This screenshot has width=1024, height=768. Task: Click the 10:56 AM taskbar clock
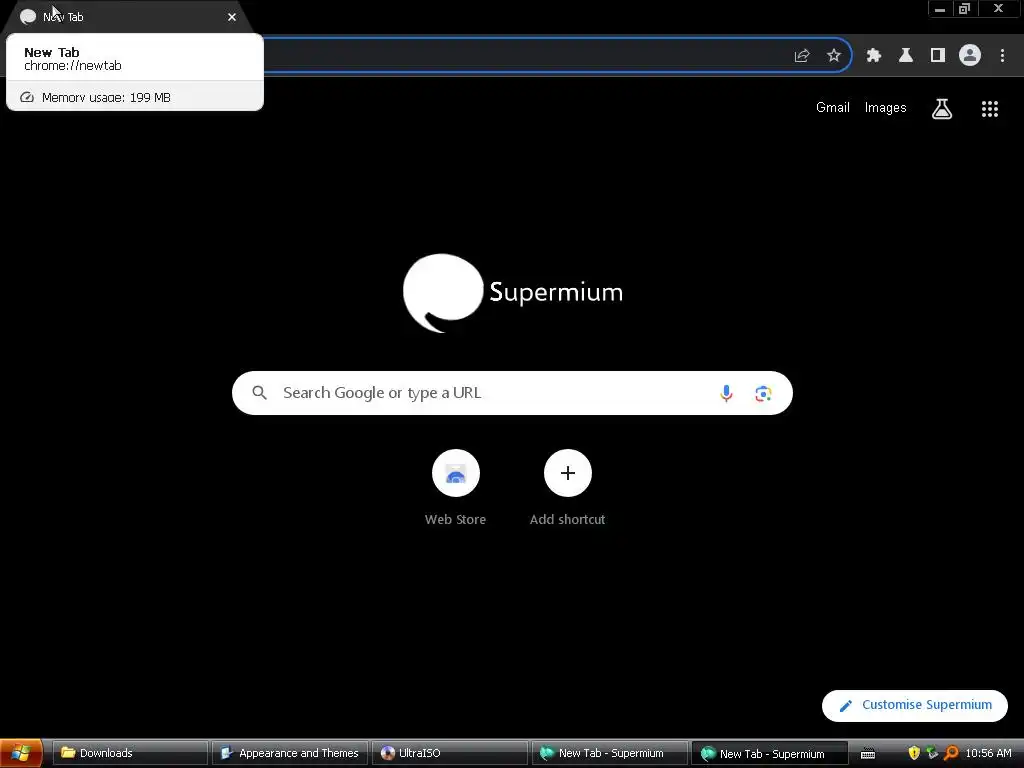(988, 753)
